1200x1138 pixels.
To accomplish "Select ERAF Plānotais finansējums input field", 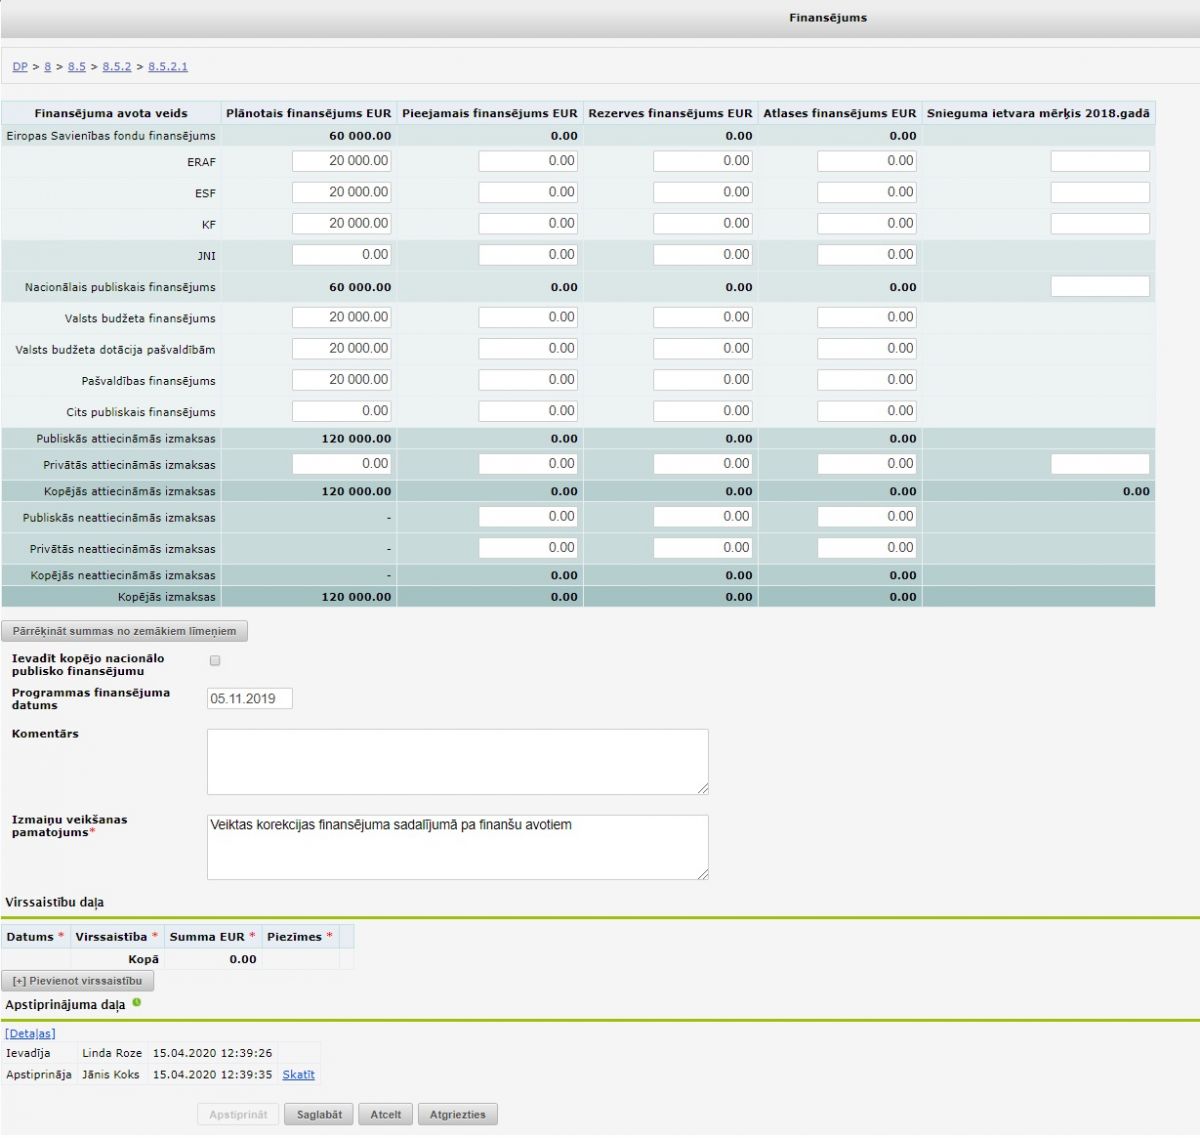I will click(342, 161).
